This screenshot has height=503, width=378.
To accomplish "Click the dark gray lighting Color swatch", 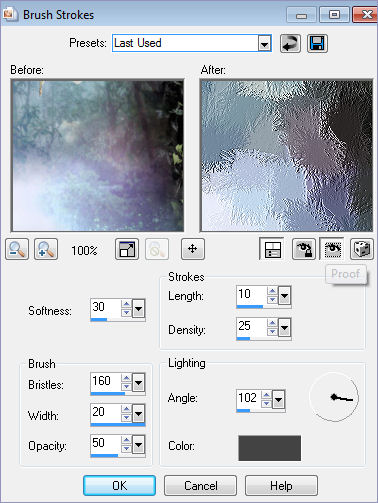I will point(269,448).
